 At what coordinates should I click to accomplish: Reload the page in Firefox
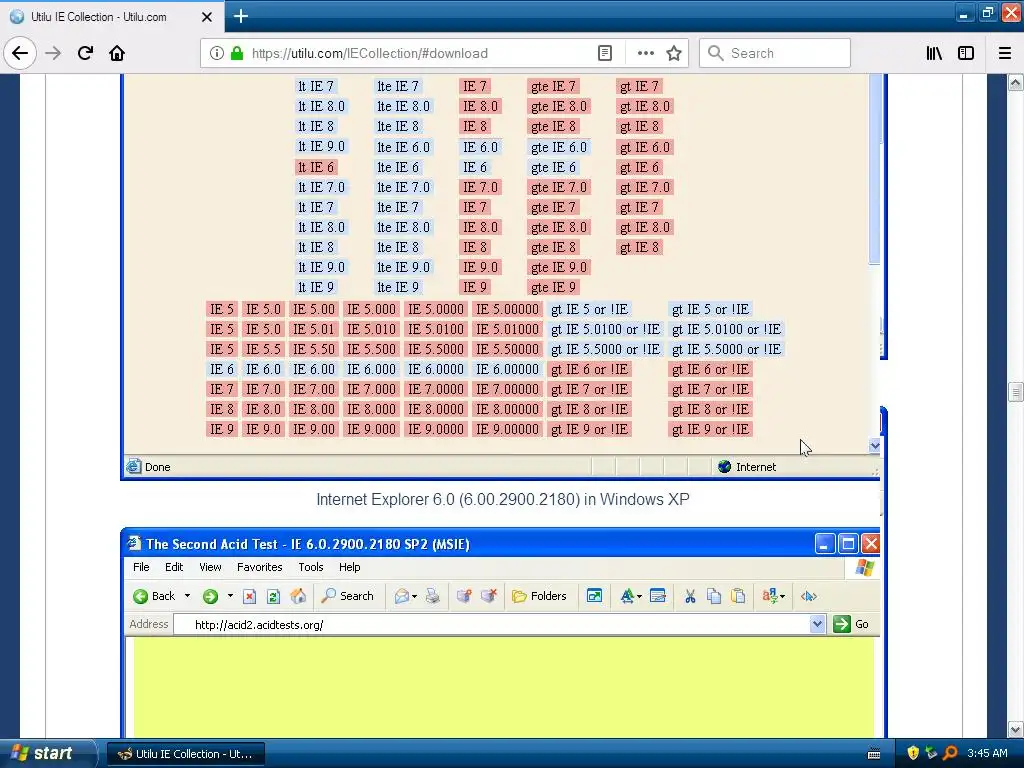85,53
